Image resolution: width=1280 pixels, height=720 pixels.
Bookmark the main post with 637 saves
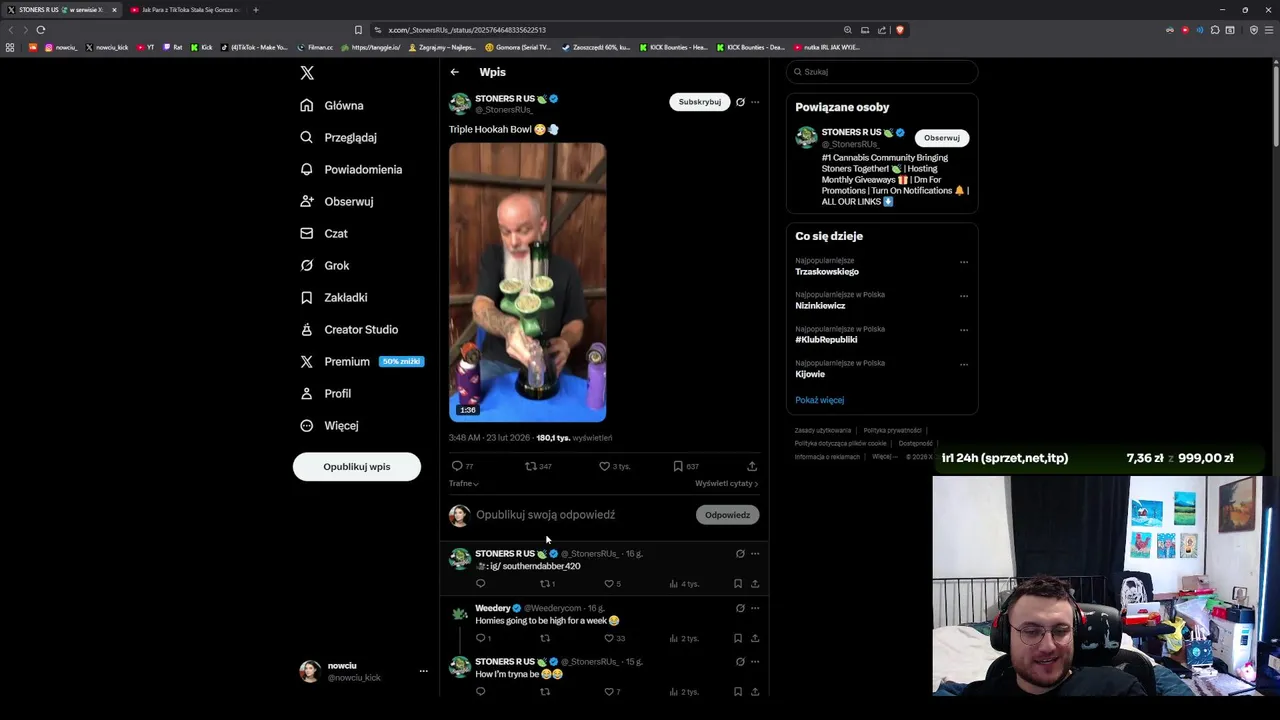(678, 466)
